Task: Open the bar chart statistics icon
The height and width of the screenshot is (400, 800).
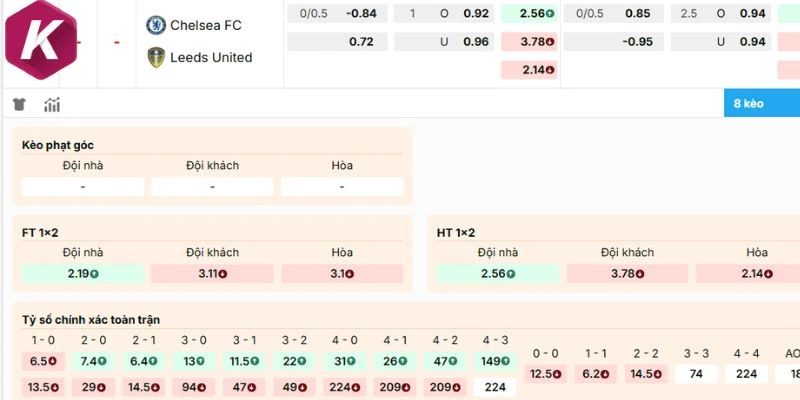Action: coord(52,105)
